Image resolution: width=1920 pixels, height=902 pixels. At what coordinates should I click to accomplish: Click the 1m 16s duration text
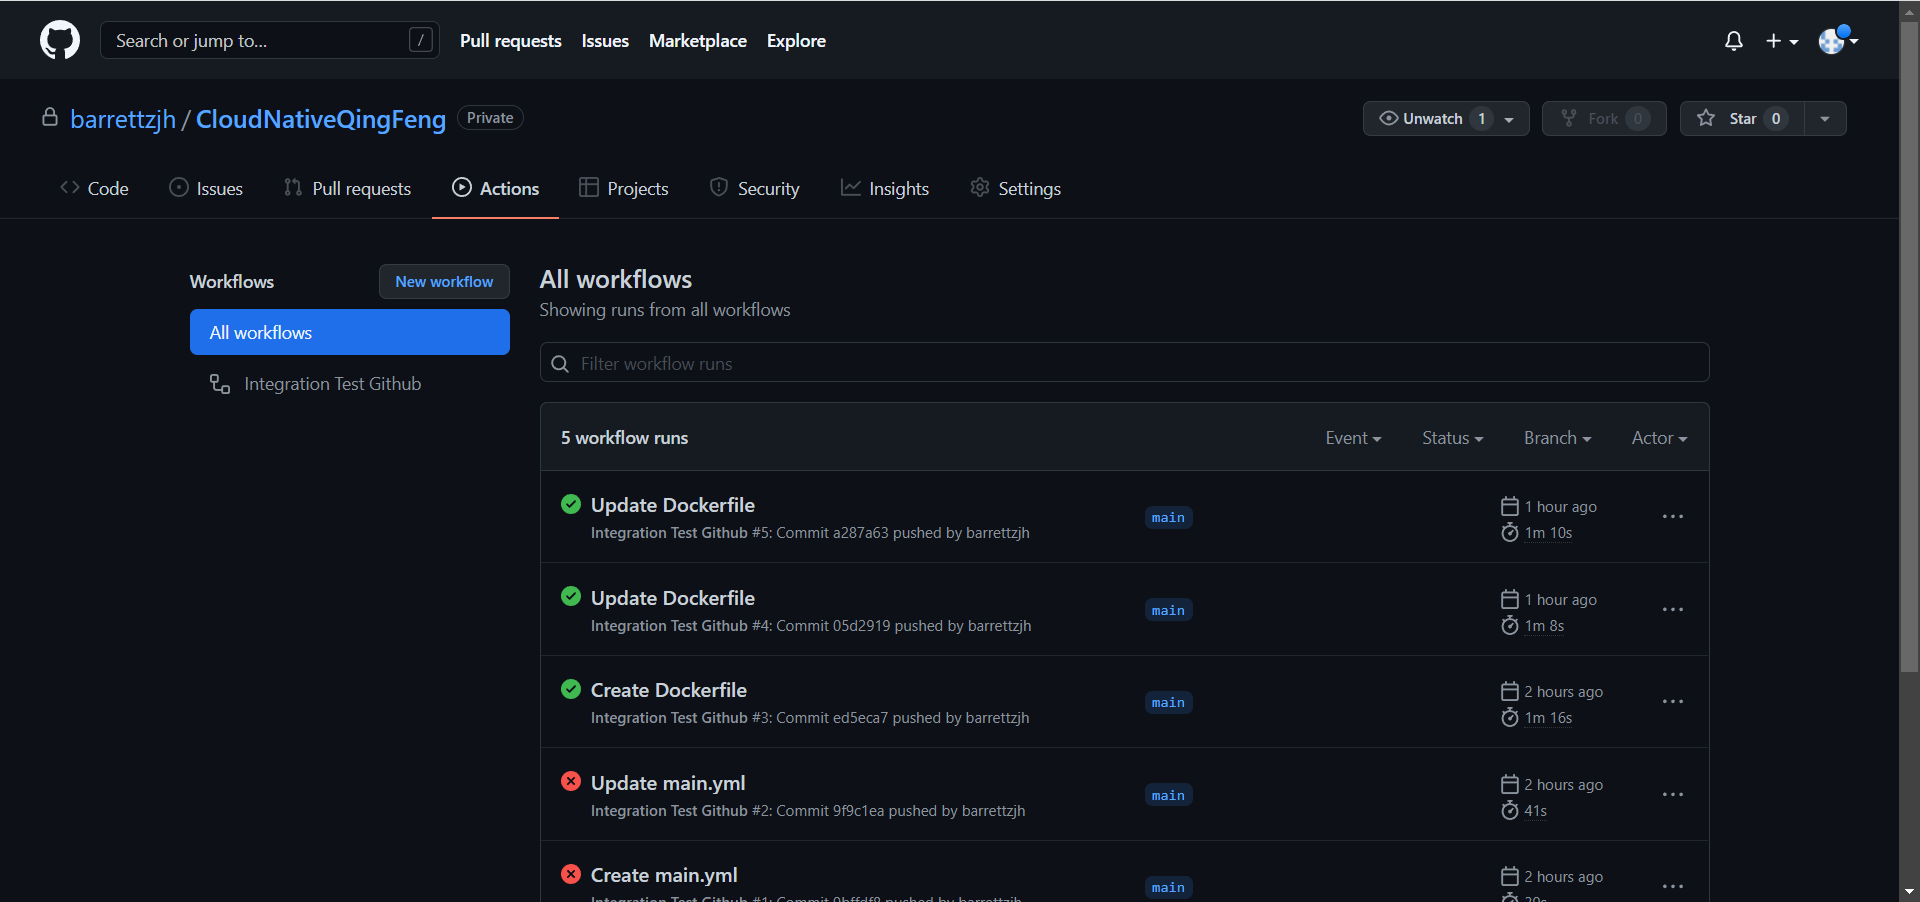(x=1548, y=718)
